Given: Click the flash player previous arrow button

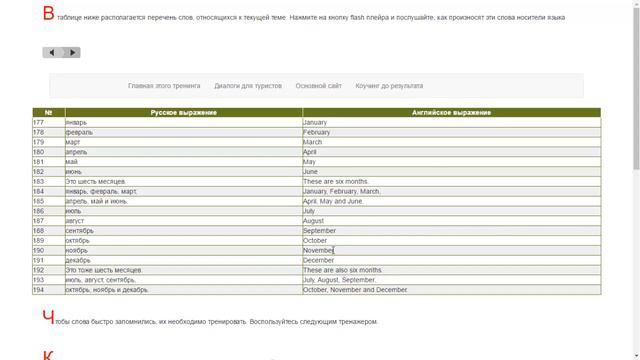Looking at the screenshot, I should click(52, 52).
